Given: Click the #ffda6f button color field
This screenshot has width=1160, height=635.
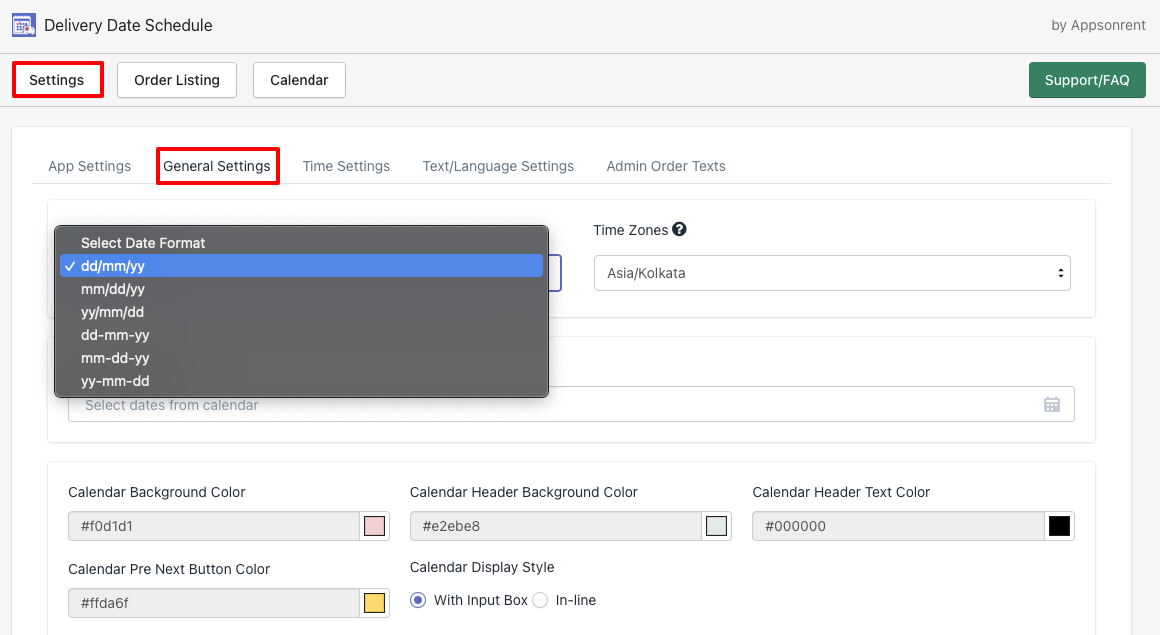Looking at the screenshot, I should click(214, 602).
